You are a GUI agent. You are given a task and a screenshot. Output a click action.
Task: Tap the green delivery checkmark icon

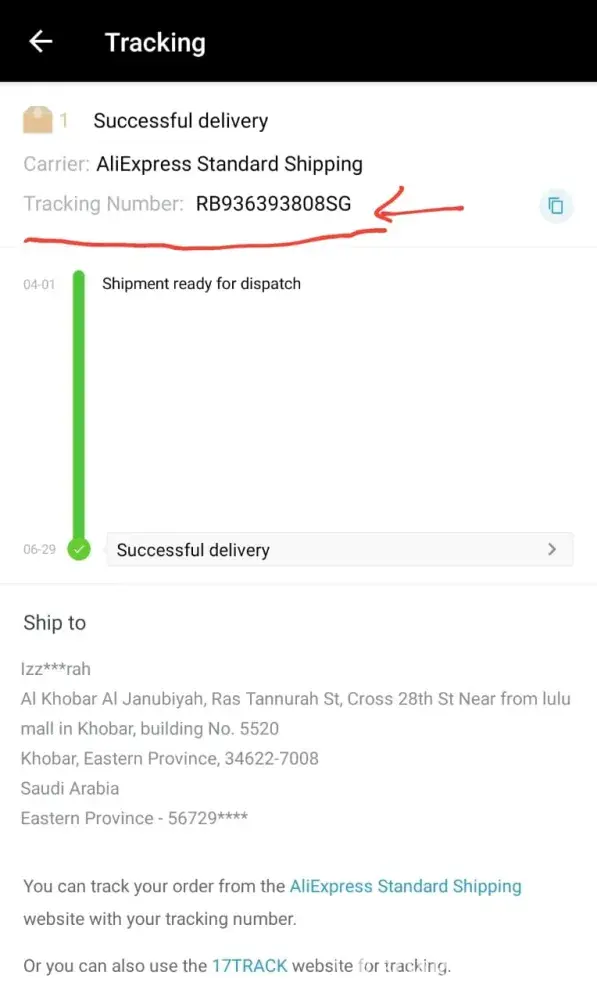point(79,549)
